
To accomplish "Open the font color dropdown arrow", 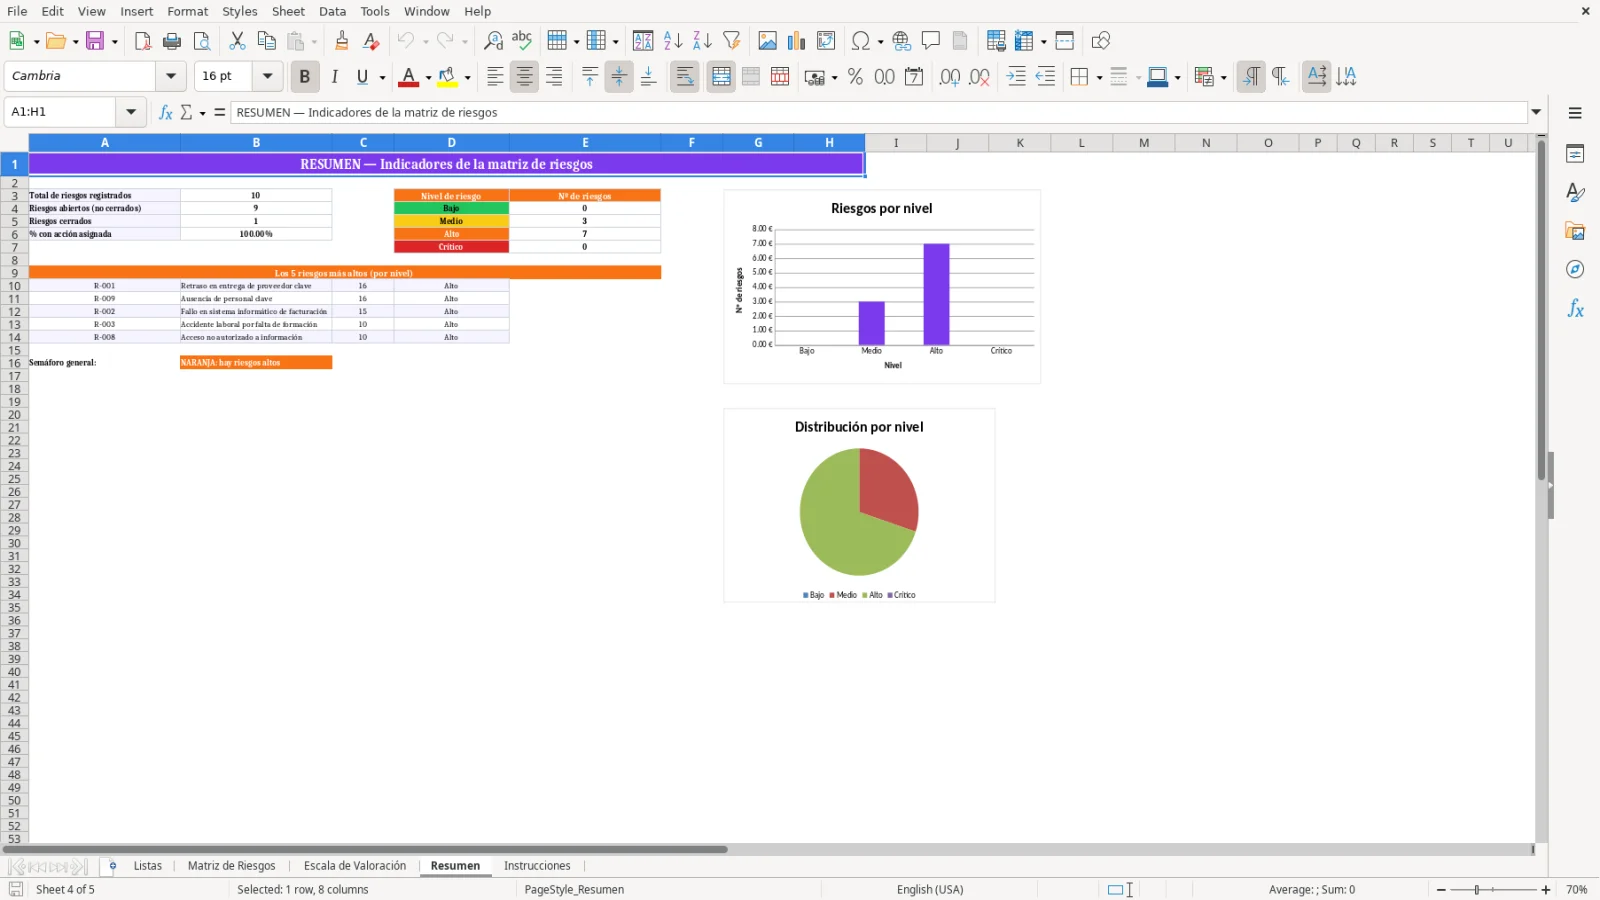I will point(428,77).
